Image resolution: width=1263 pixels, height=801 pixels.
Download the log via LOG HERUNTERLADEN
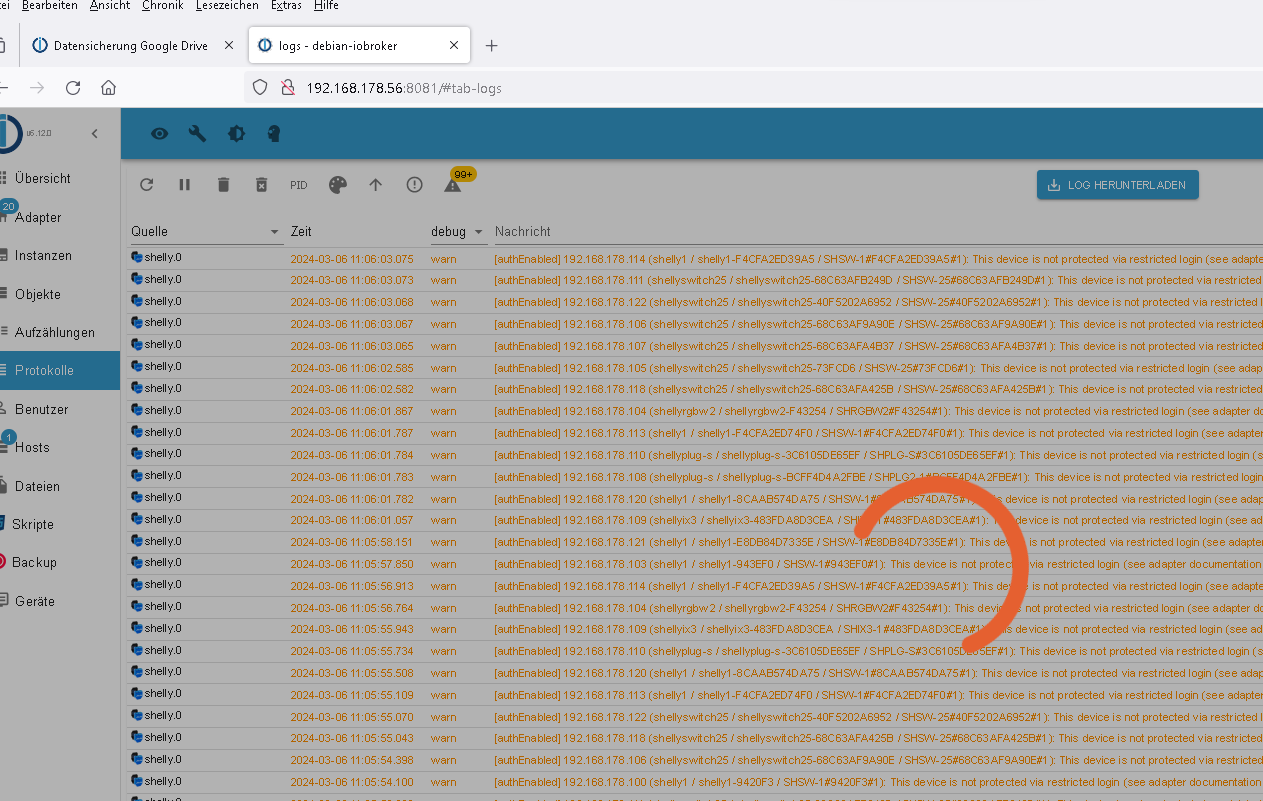pos(1118,185)
